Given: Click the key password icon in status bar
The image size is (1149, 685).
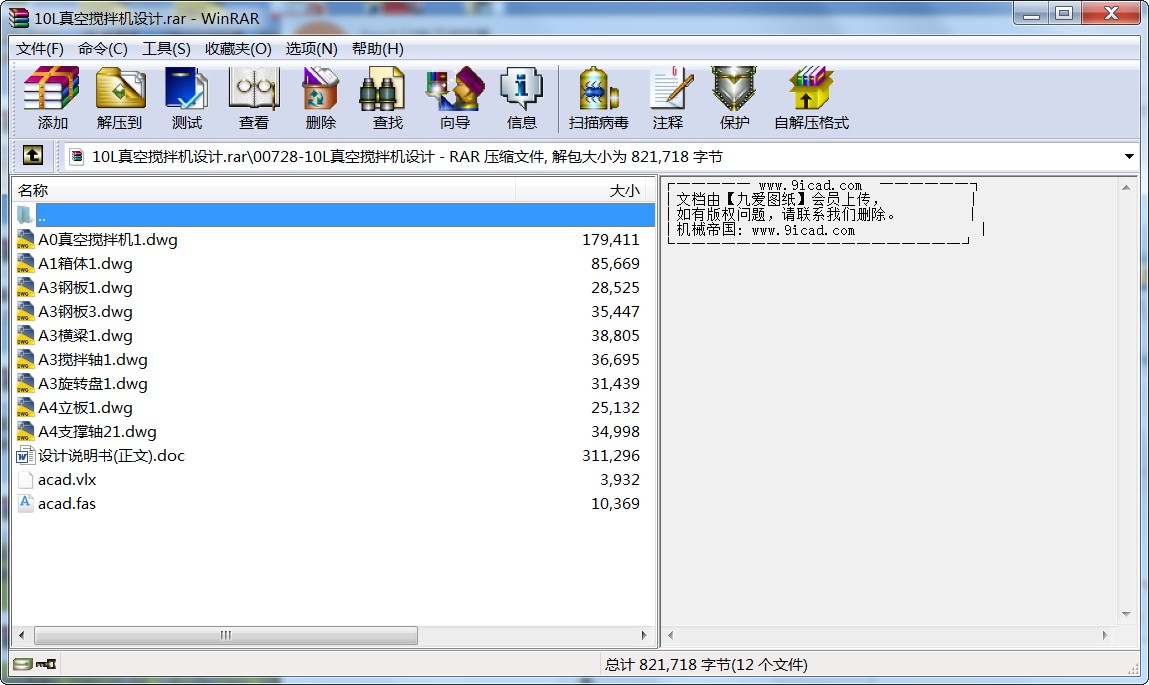Looking at the screenshot, I should click(x=45, y=664).
